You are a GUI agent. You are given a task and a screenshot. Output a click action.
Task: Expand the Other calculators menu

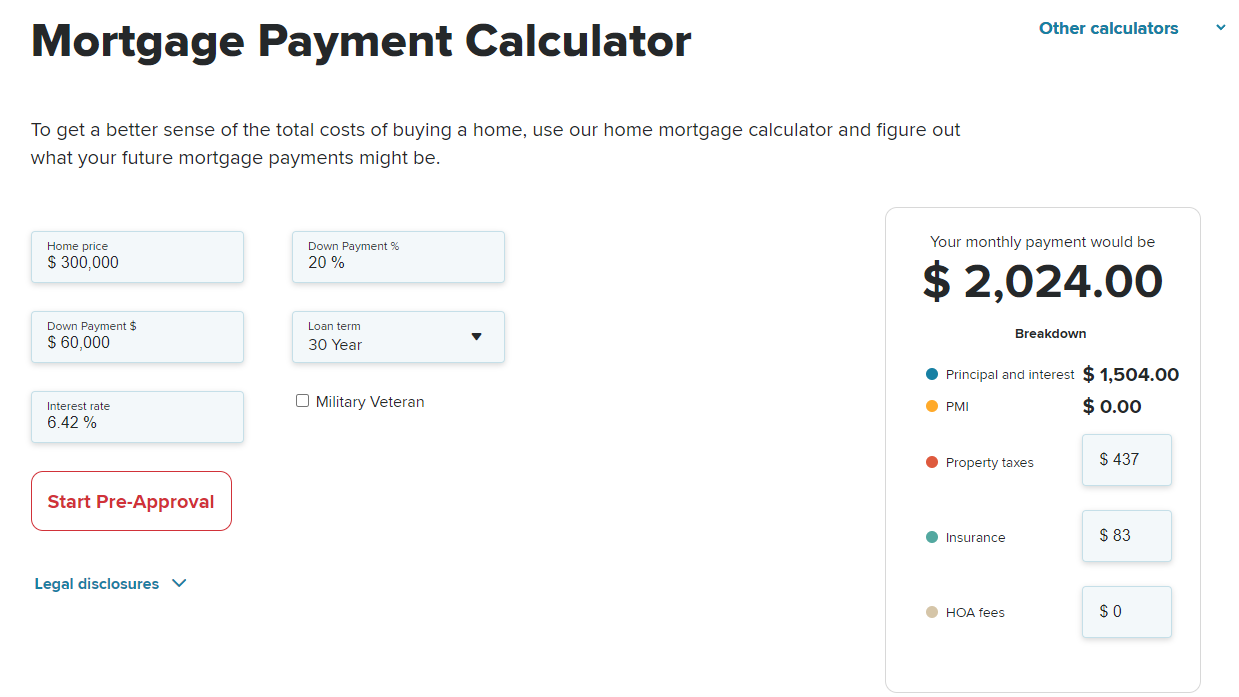coord(1108,28)
